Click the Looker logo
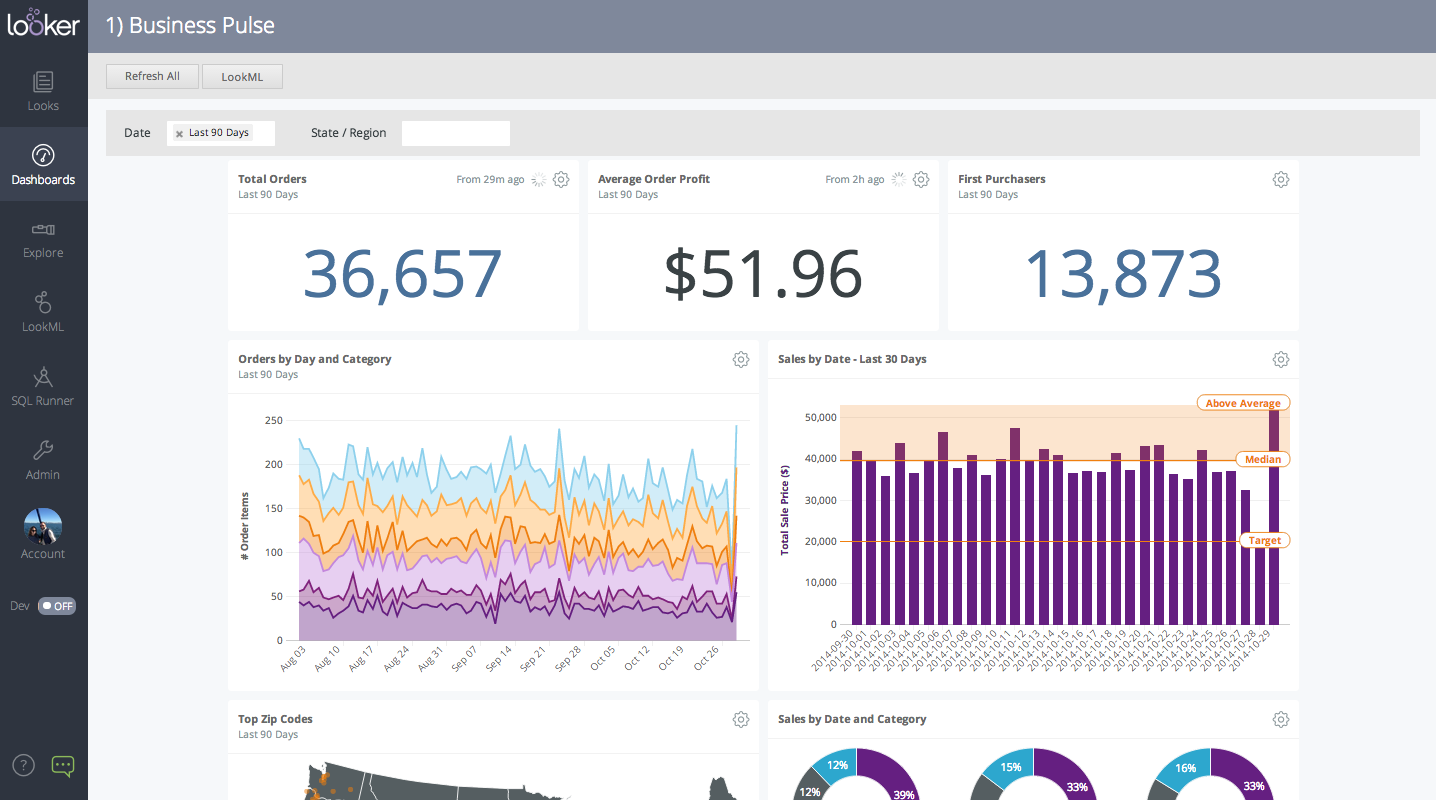Screen dimensions: 1436x800 click(x=43, y=23)
